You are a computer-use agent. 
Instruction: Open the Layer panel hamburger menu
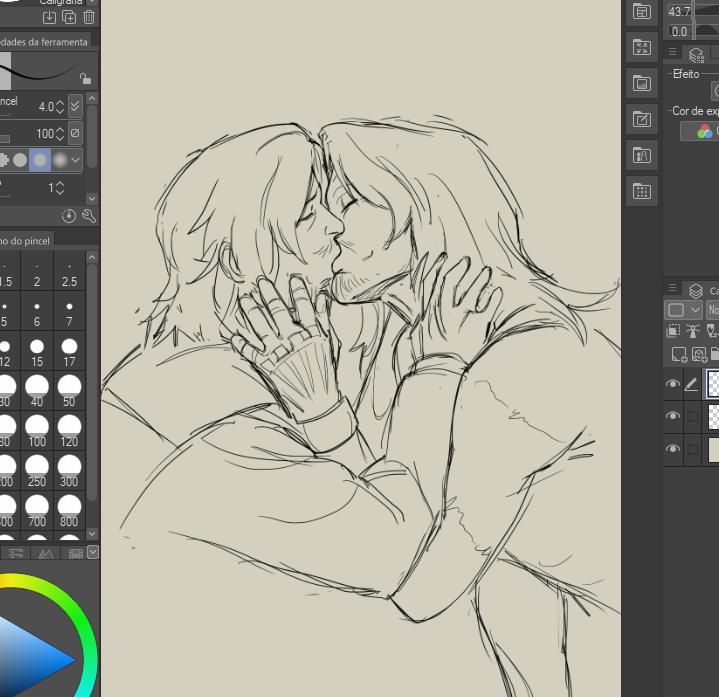pyautogui.click(x=673, y=288)
